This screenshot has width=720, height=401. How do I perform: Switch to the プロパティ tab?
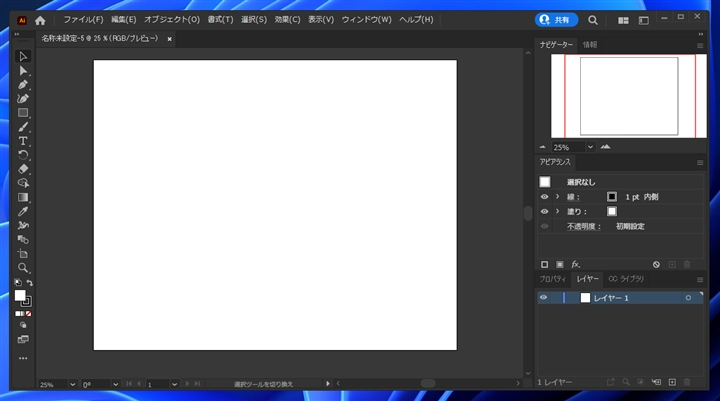coord(553,279)
